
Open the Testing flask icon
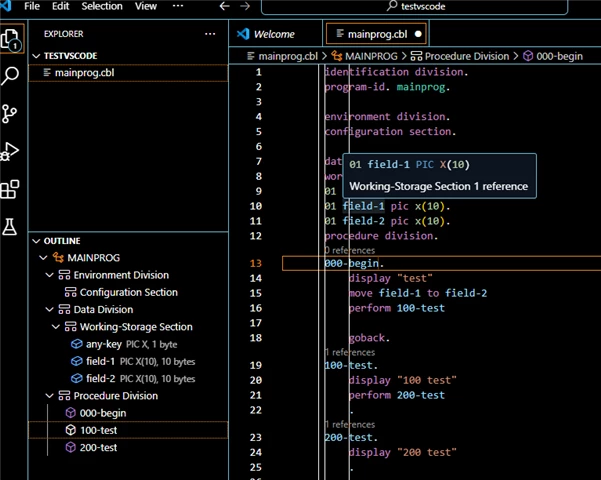[10, 227]
